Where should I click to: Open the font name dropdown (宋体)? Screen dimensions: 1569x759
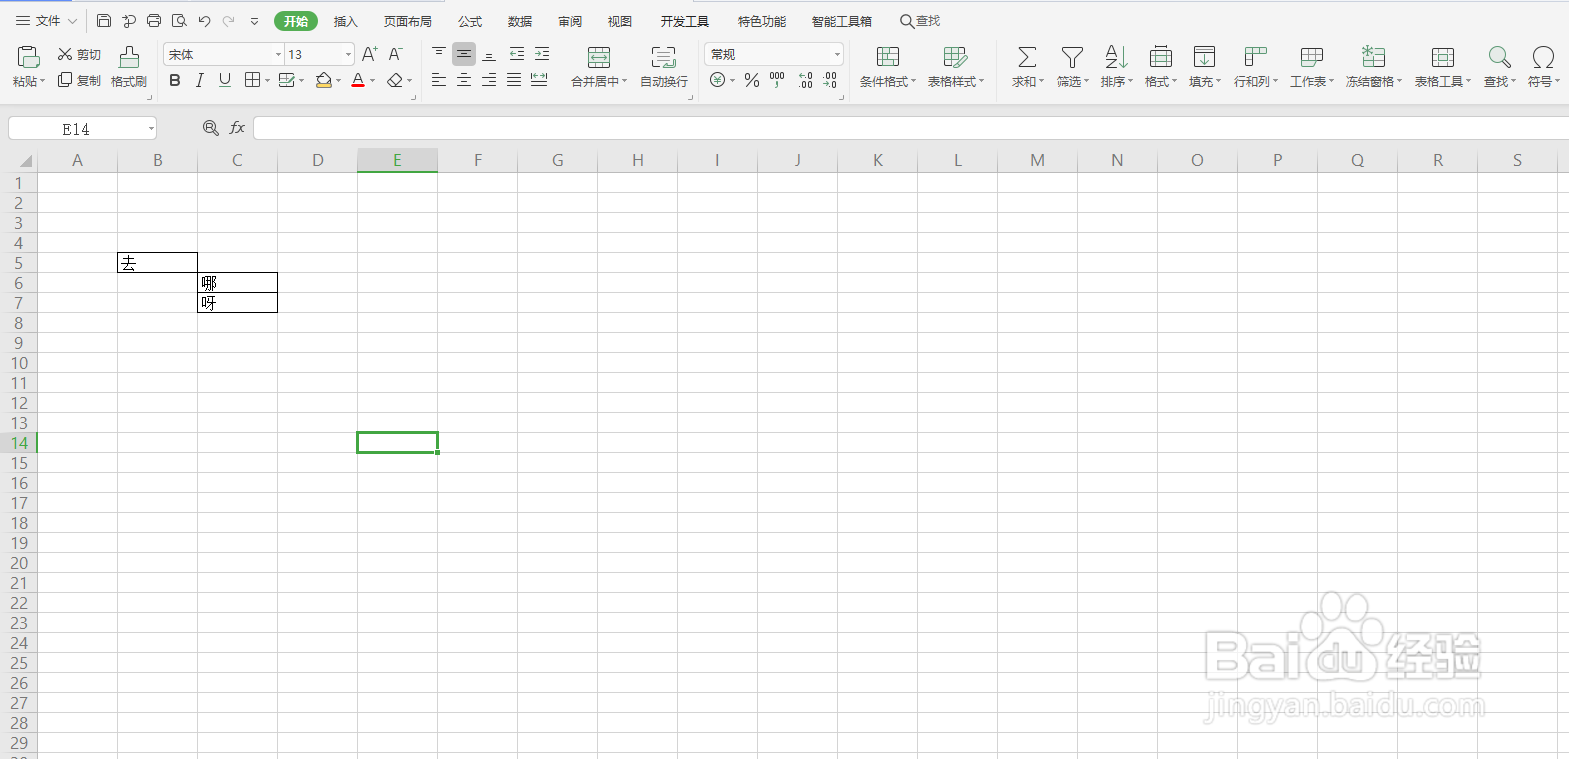coord(279,54)
